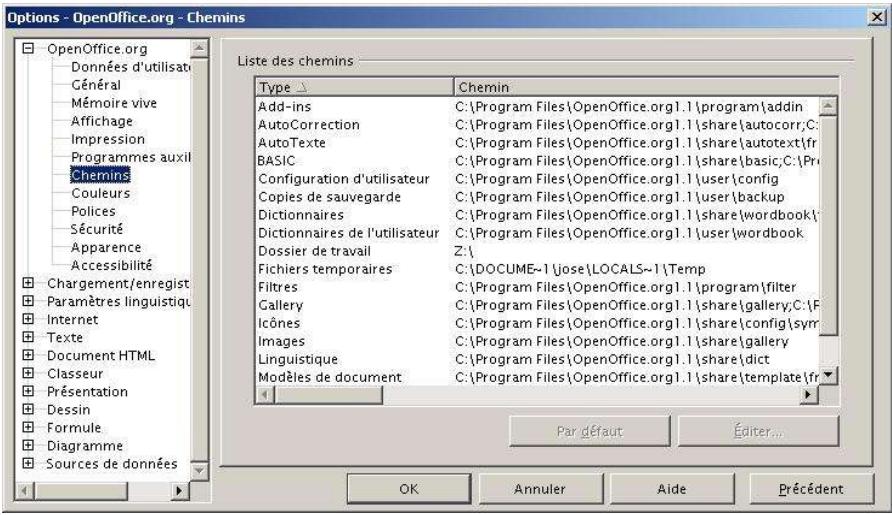The image size is (892, 515).
Task: Expand the Formule tree node
Action: (x=28, y=427)
